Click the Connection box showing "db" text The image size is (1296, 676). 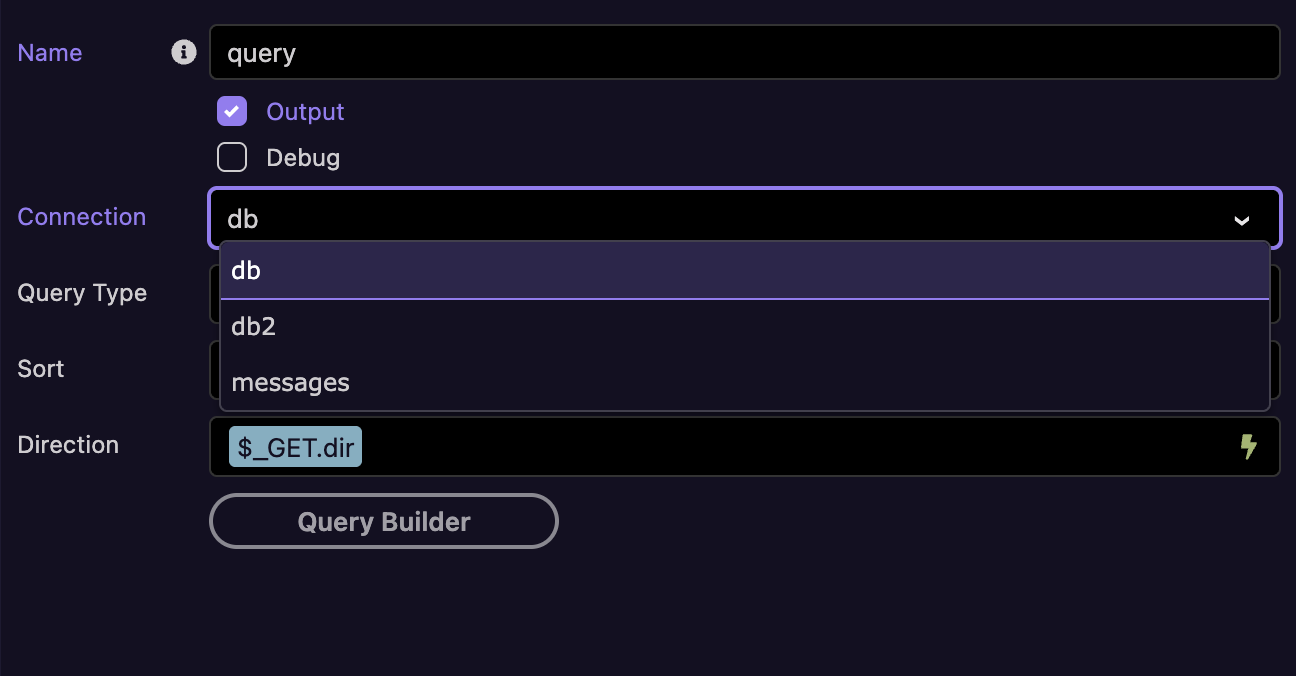coord(745,218)
